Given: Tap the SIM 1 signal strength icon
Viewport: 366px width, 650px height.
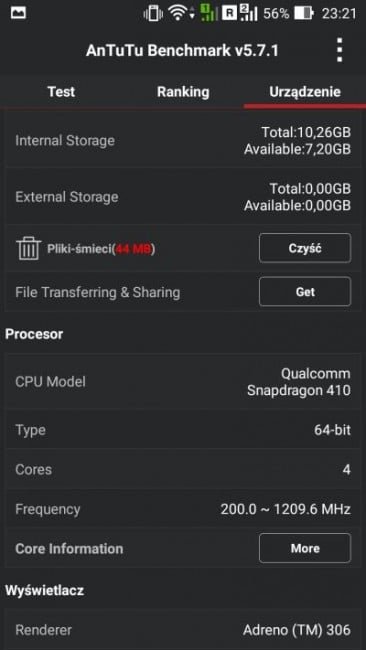Looking at the screenshot, I should click(x=208, y=13).
